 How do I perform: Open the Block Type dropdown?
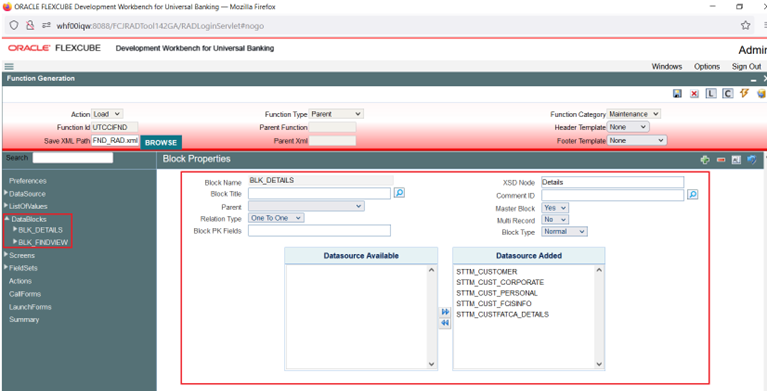(x=564, y=231)
